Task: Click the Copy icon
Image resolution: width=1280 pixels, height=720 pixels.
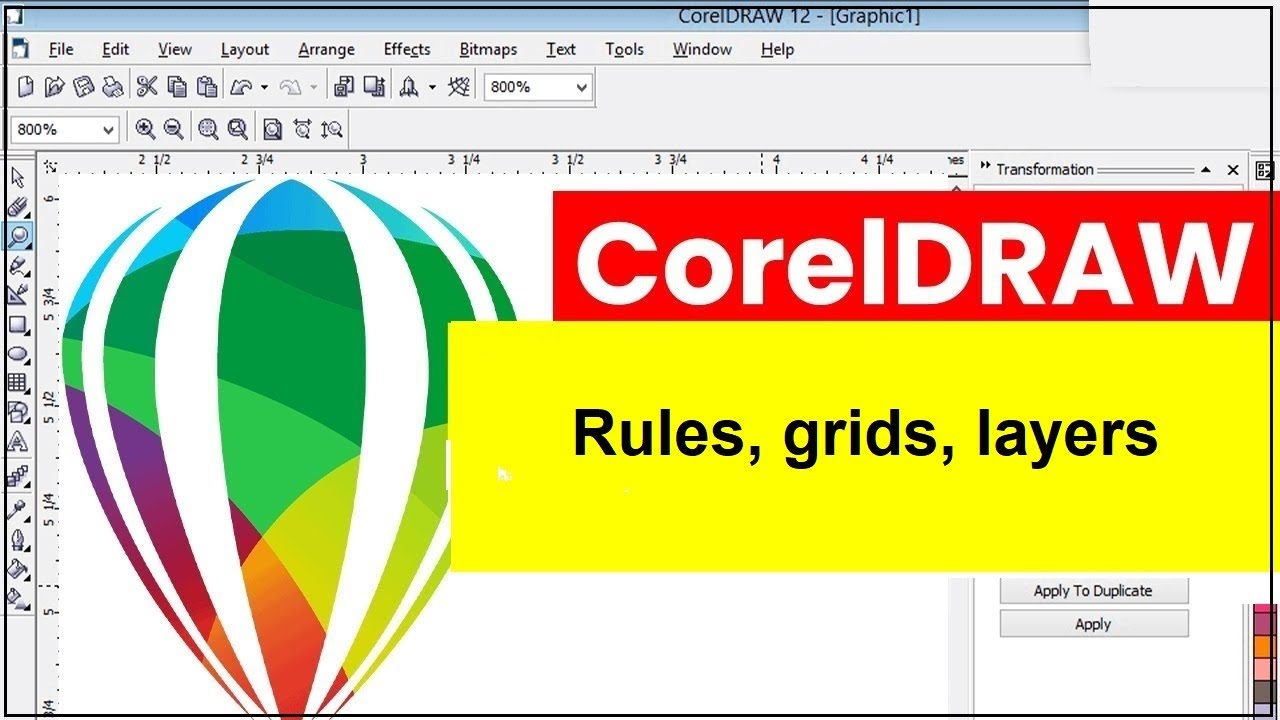Action: click(177, 88)
